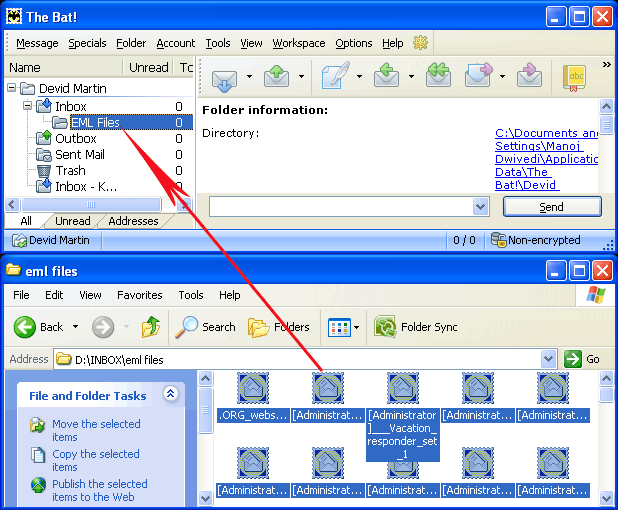
Task: Open the Account menu
Action: coord(176,43)
